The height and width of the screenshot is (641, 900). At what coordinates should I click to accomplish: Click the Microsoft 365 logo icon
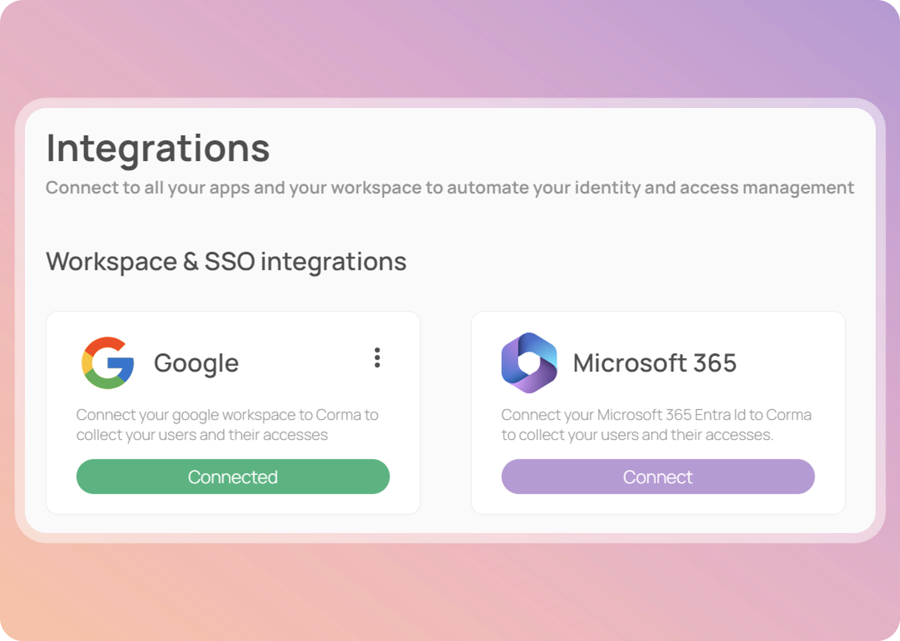coord(529,362)
